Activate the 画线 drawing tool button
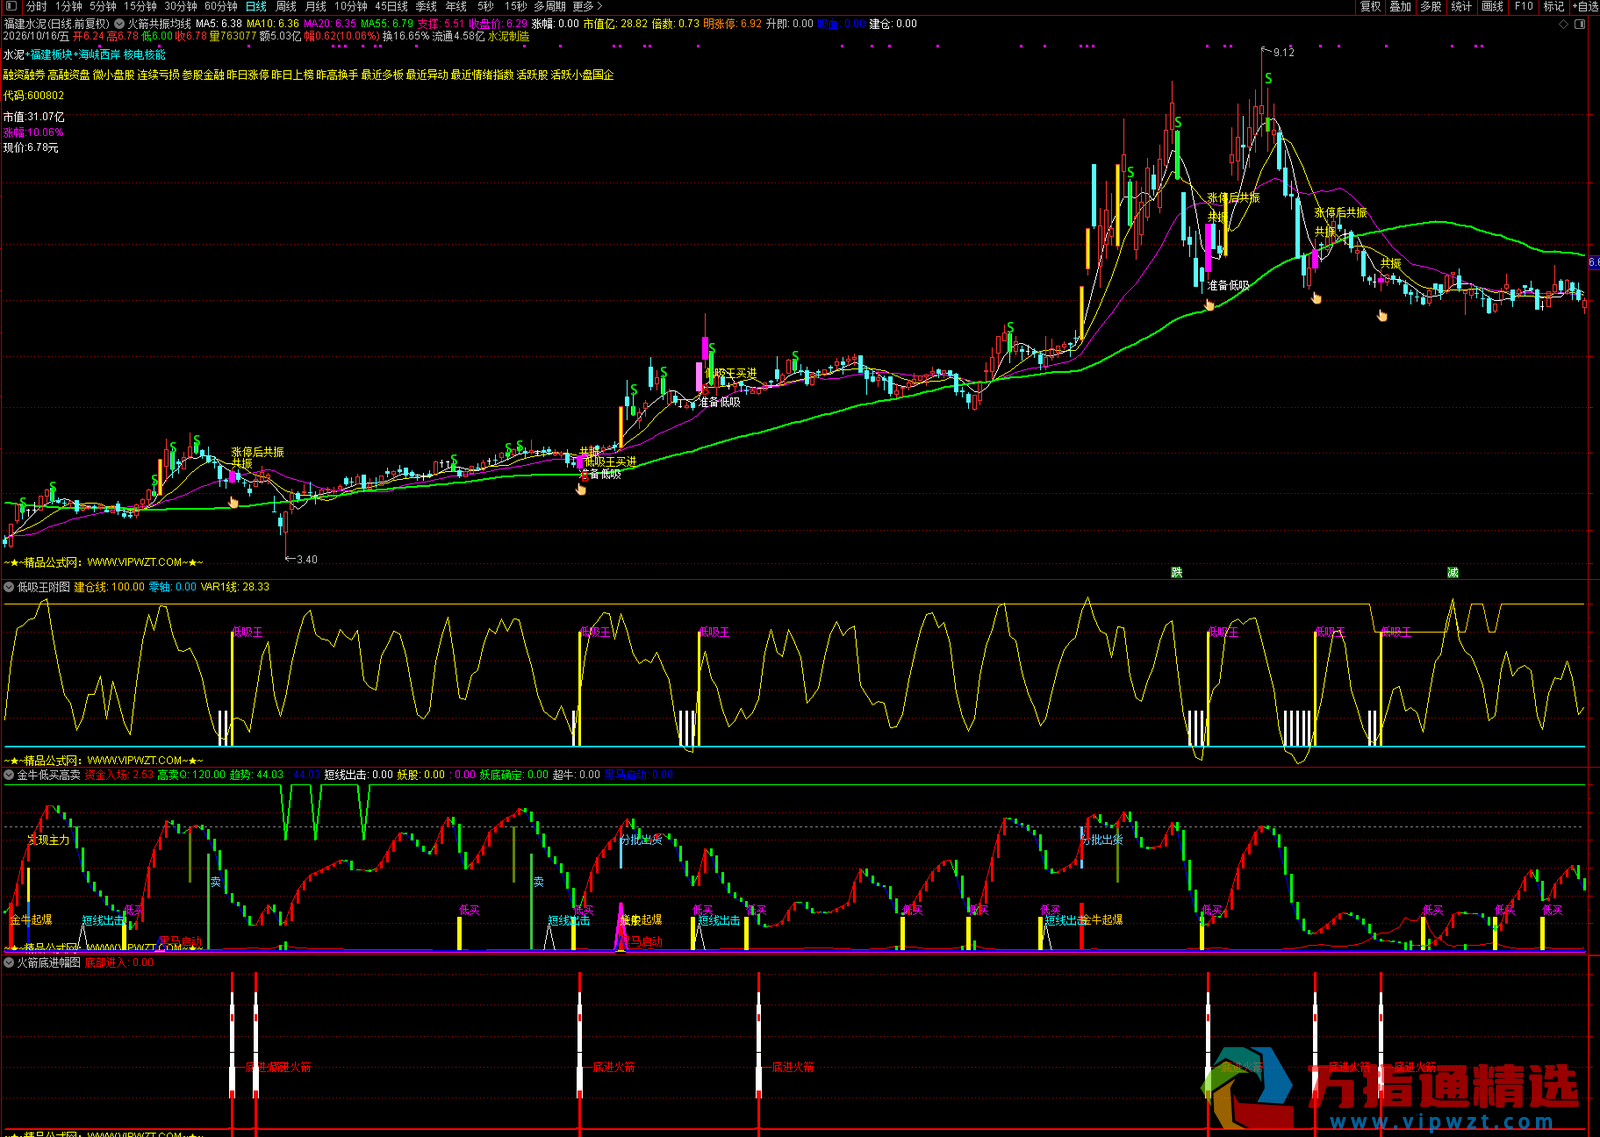The height and width of the screenshot is (1137, 1600). [1493, 6]
